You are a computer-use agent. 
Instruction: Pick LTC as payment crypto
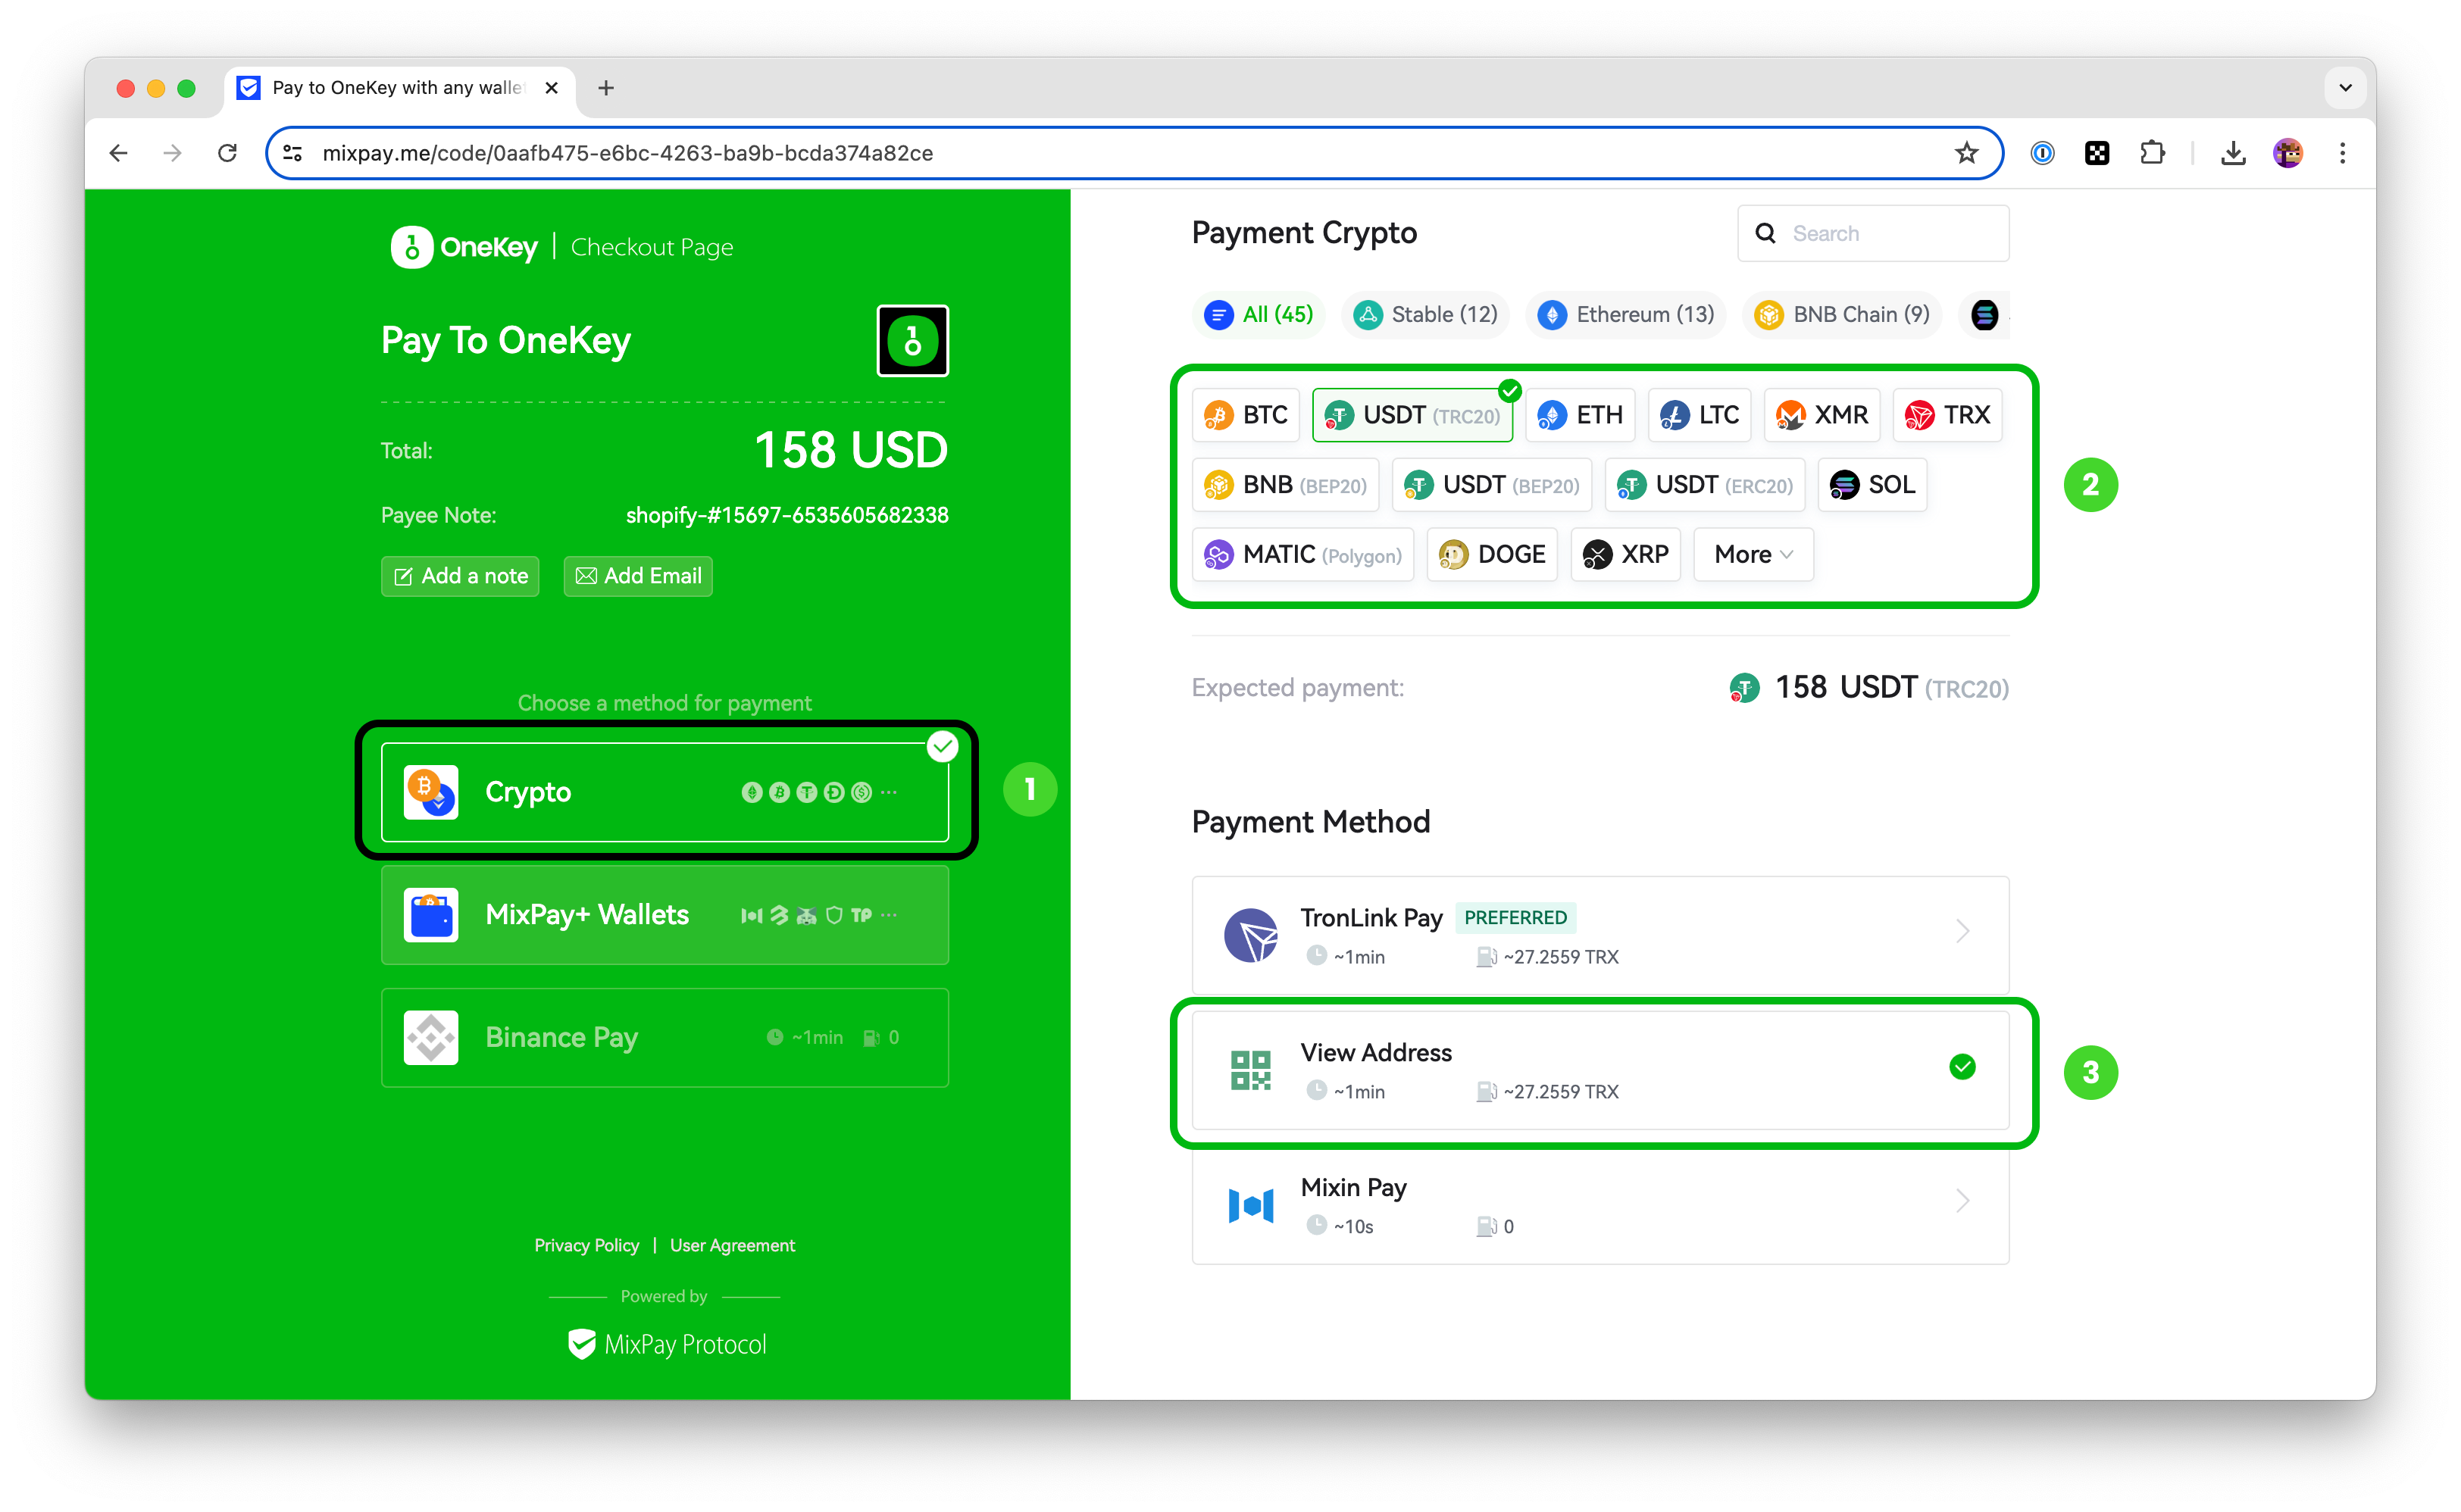point(1699,415)
